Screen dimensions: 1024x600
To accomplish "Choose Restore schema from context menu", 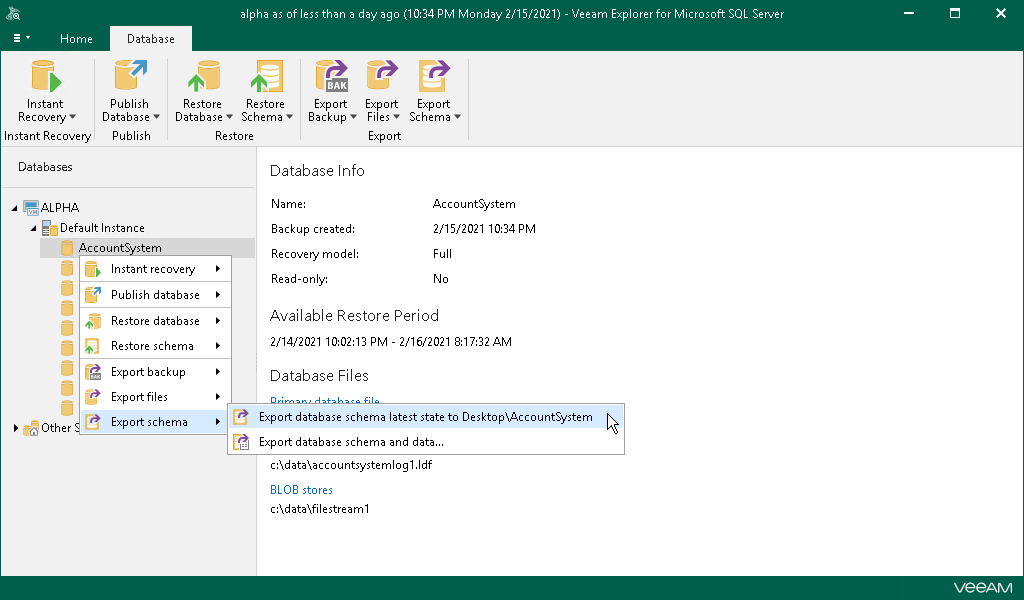I will click(155, 346).
